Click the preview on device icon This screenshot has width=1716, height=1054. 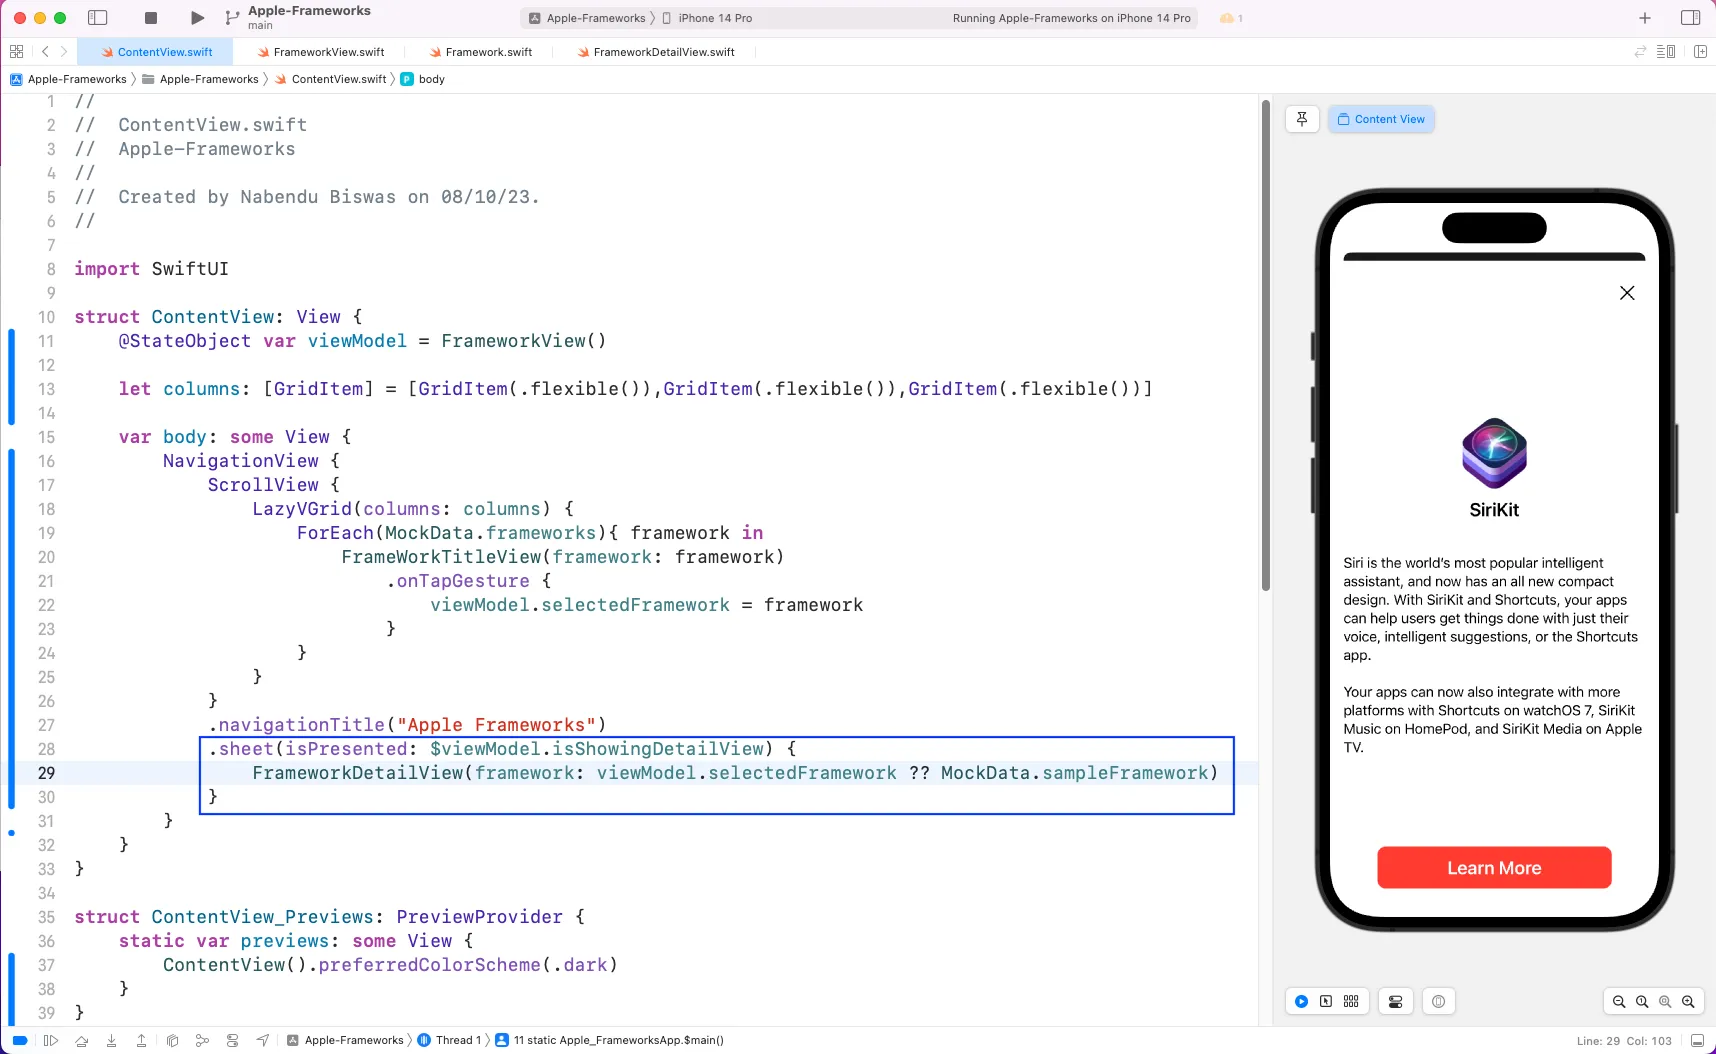pyautogui.click(x=1438, y=1001)
